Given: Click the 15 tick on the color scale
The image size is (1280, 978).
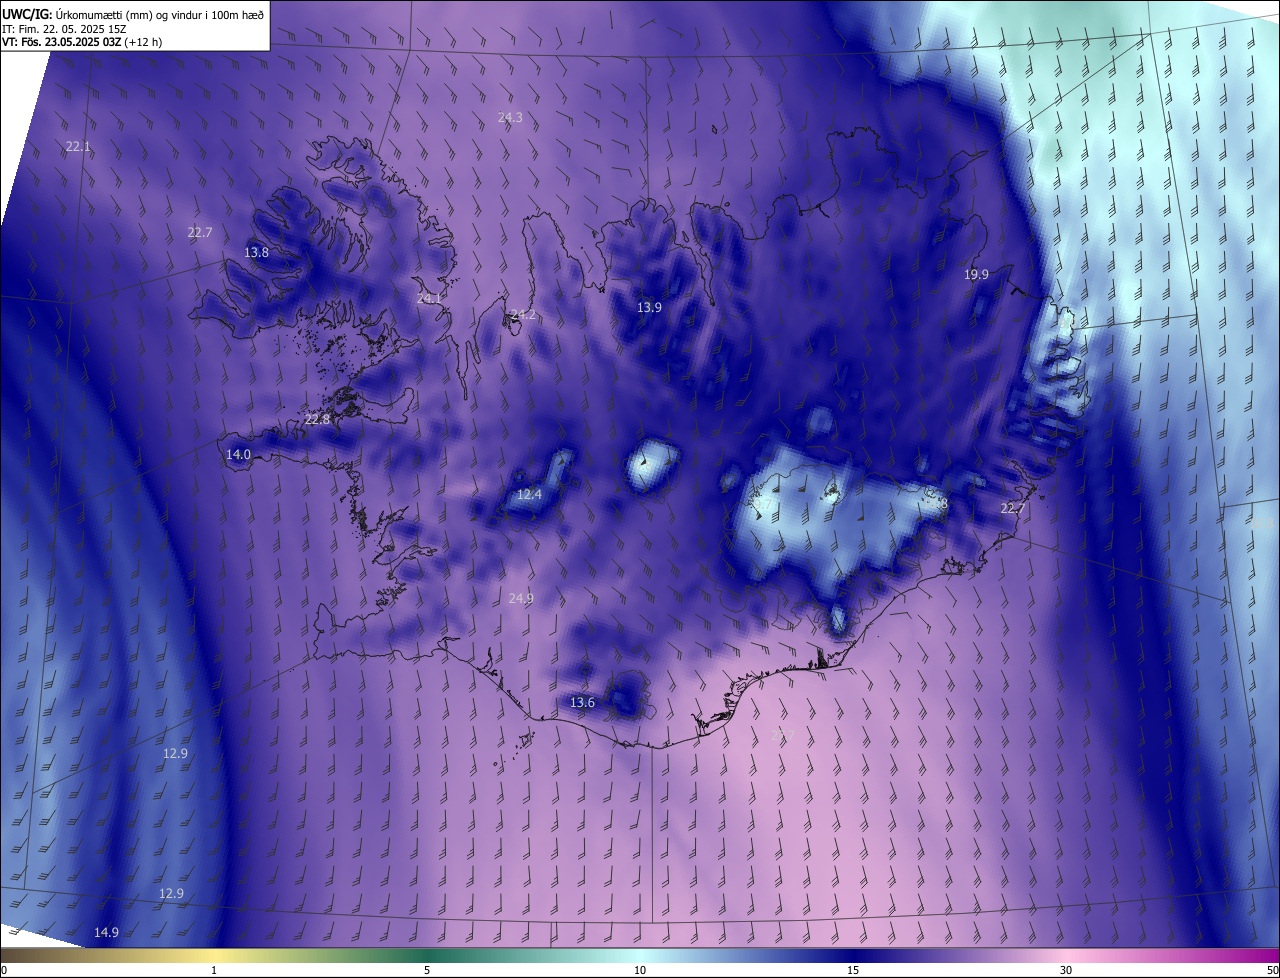Looking at the screenshot, I should (853, 970).
